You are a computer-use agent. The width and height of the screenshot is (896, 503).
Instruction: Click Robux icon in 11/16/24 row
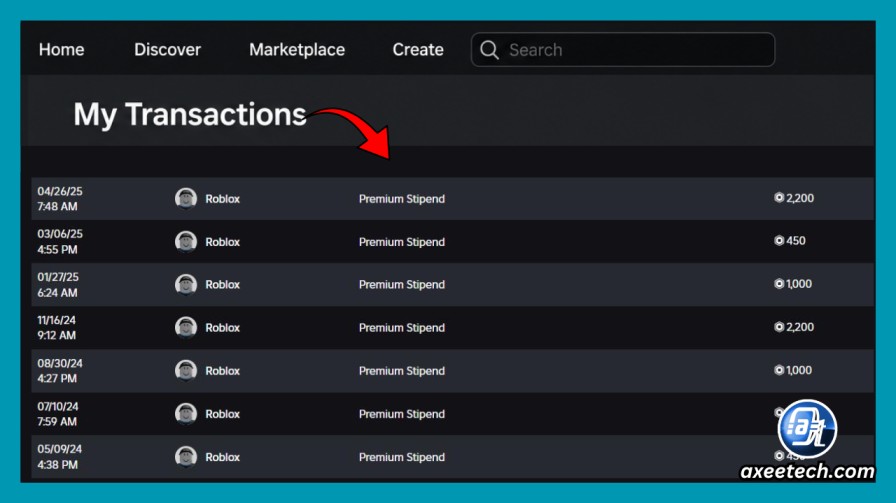pos(779,327)
